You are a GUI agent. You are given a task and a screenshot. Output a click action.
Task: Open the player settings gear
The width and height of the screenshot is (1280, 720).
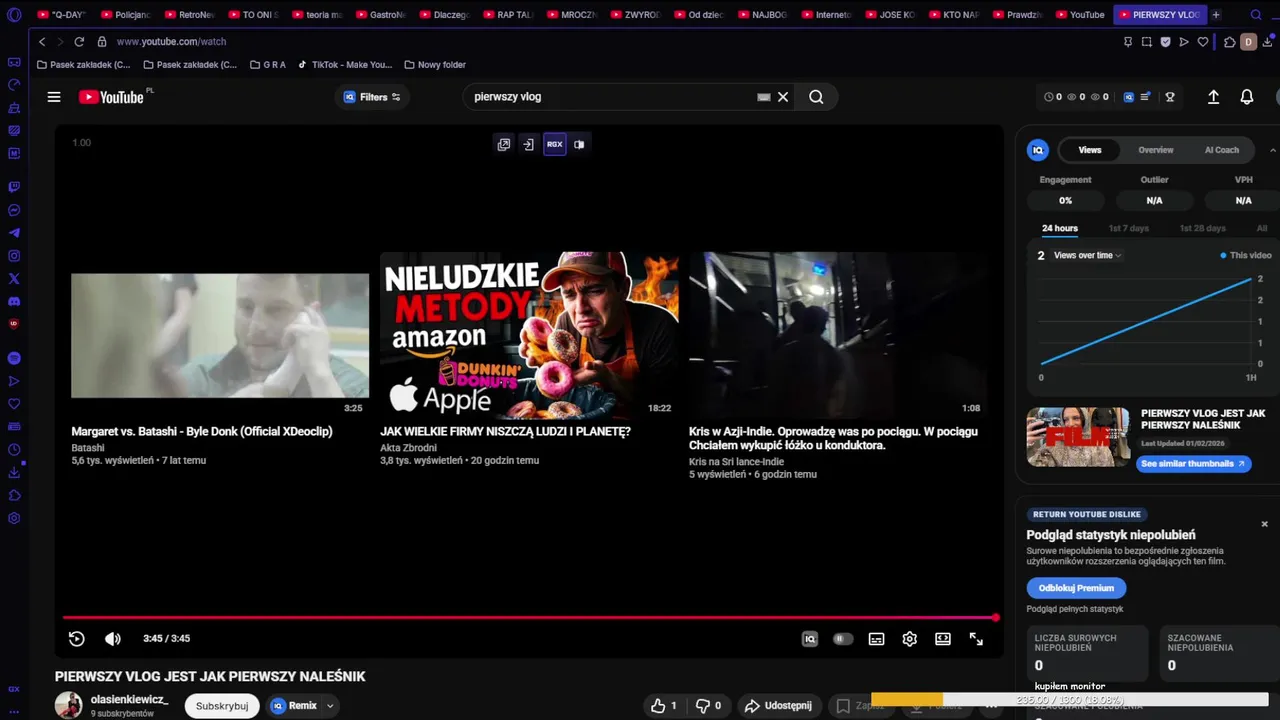tap(909, 639)
